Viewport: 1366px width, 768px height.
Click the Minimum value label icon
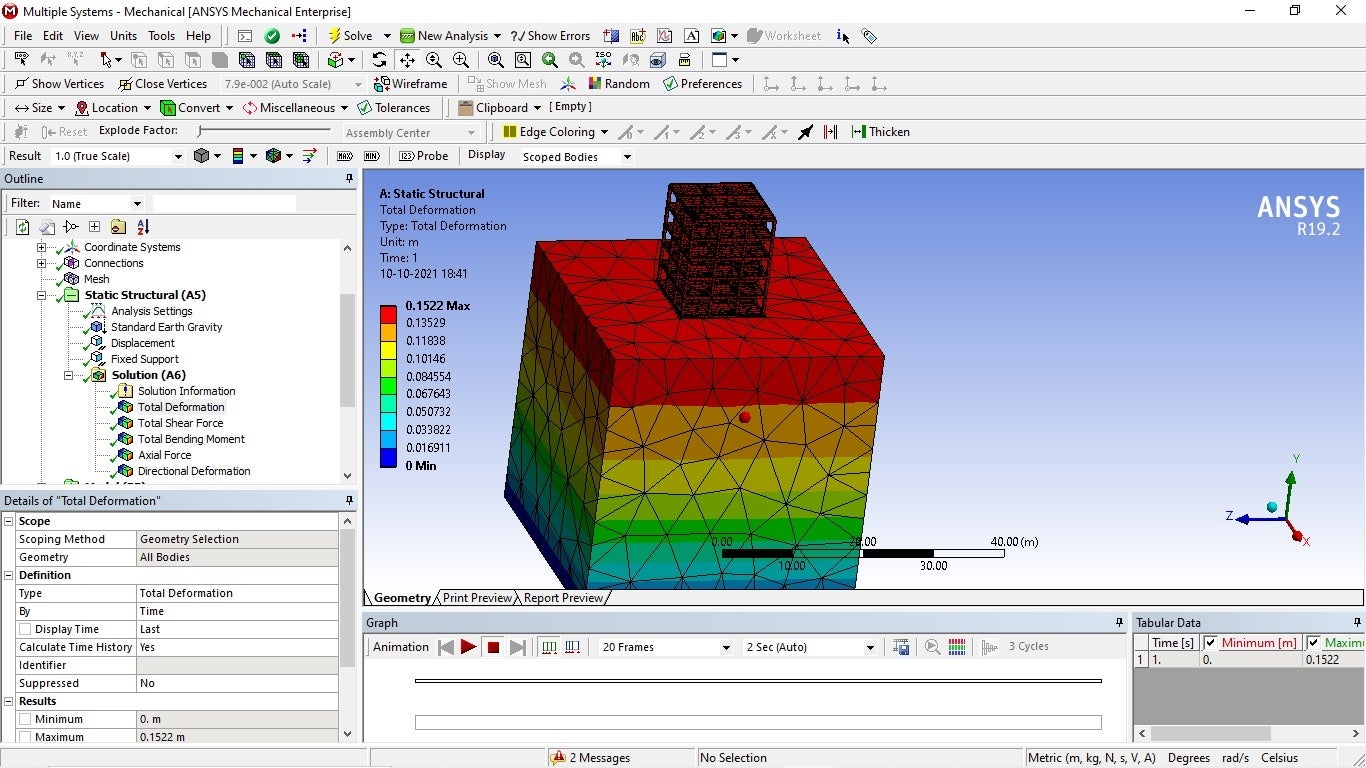[372, 156]
